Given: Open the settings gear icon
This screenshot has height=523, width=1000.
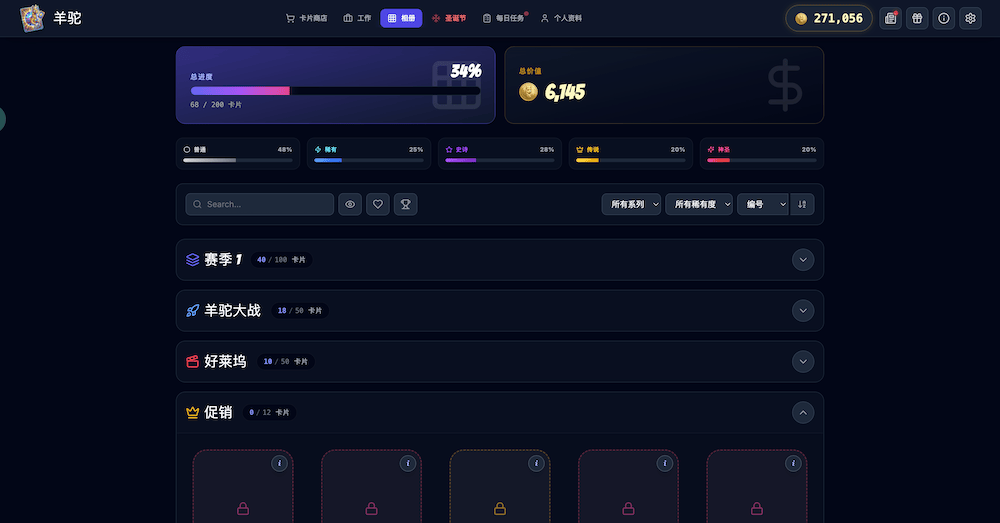Looking at the screenshot, I should [970, 18].
